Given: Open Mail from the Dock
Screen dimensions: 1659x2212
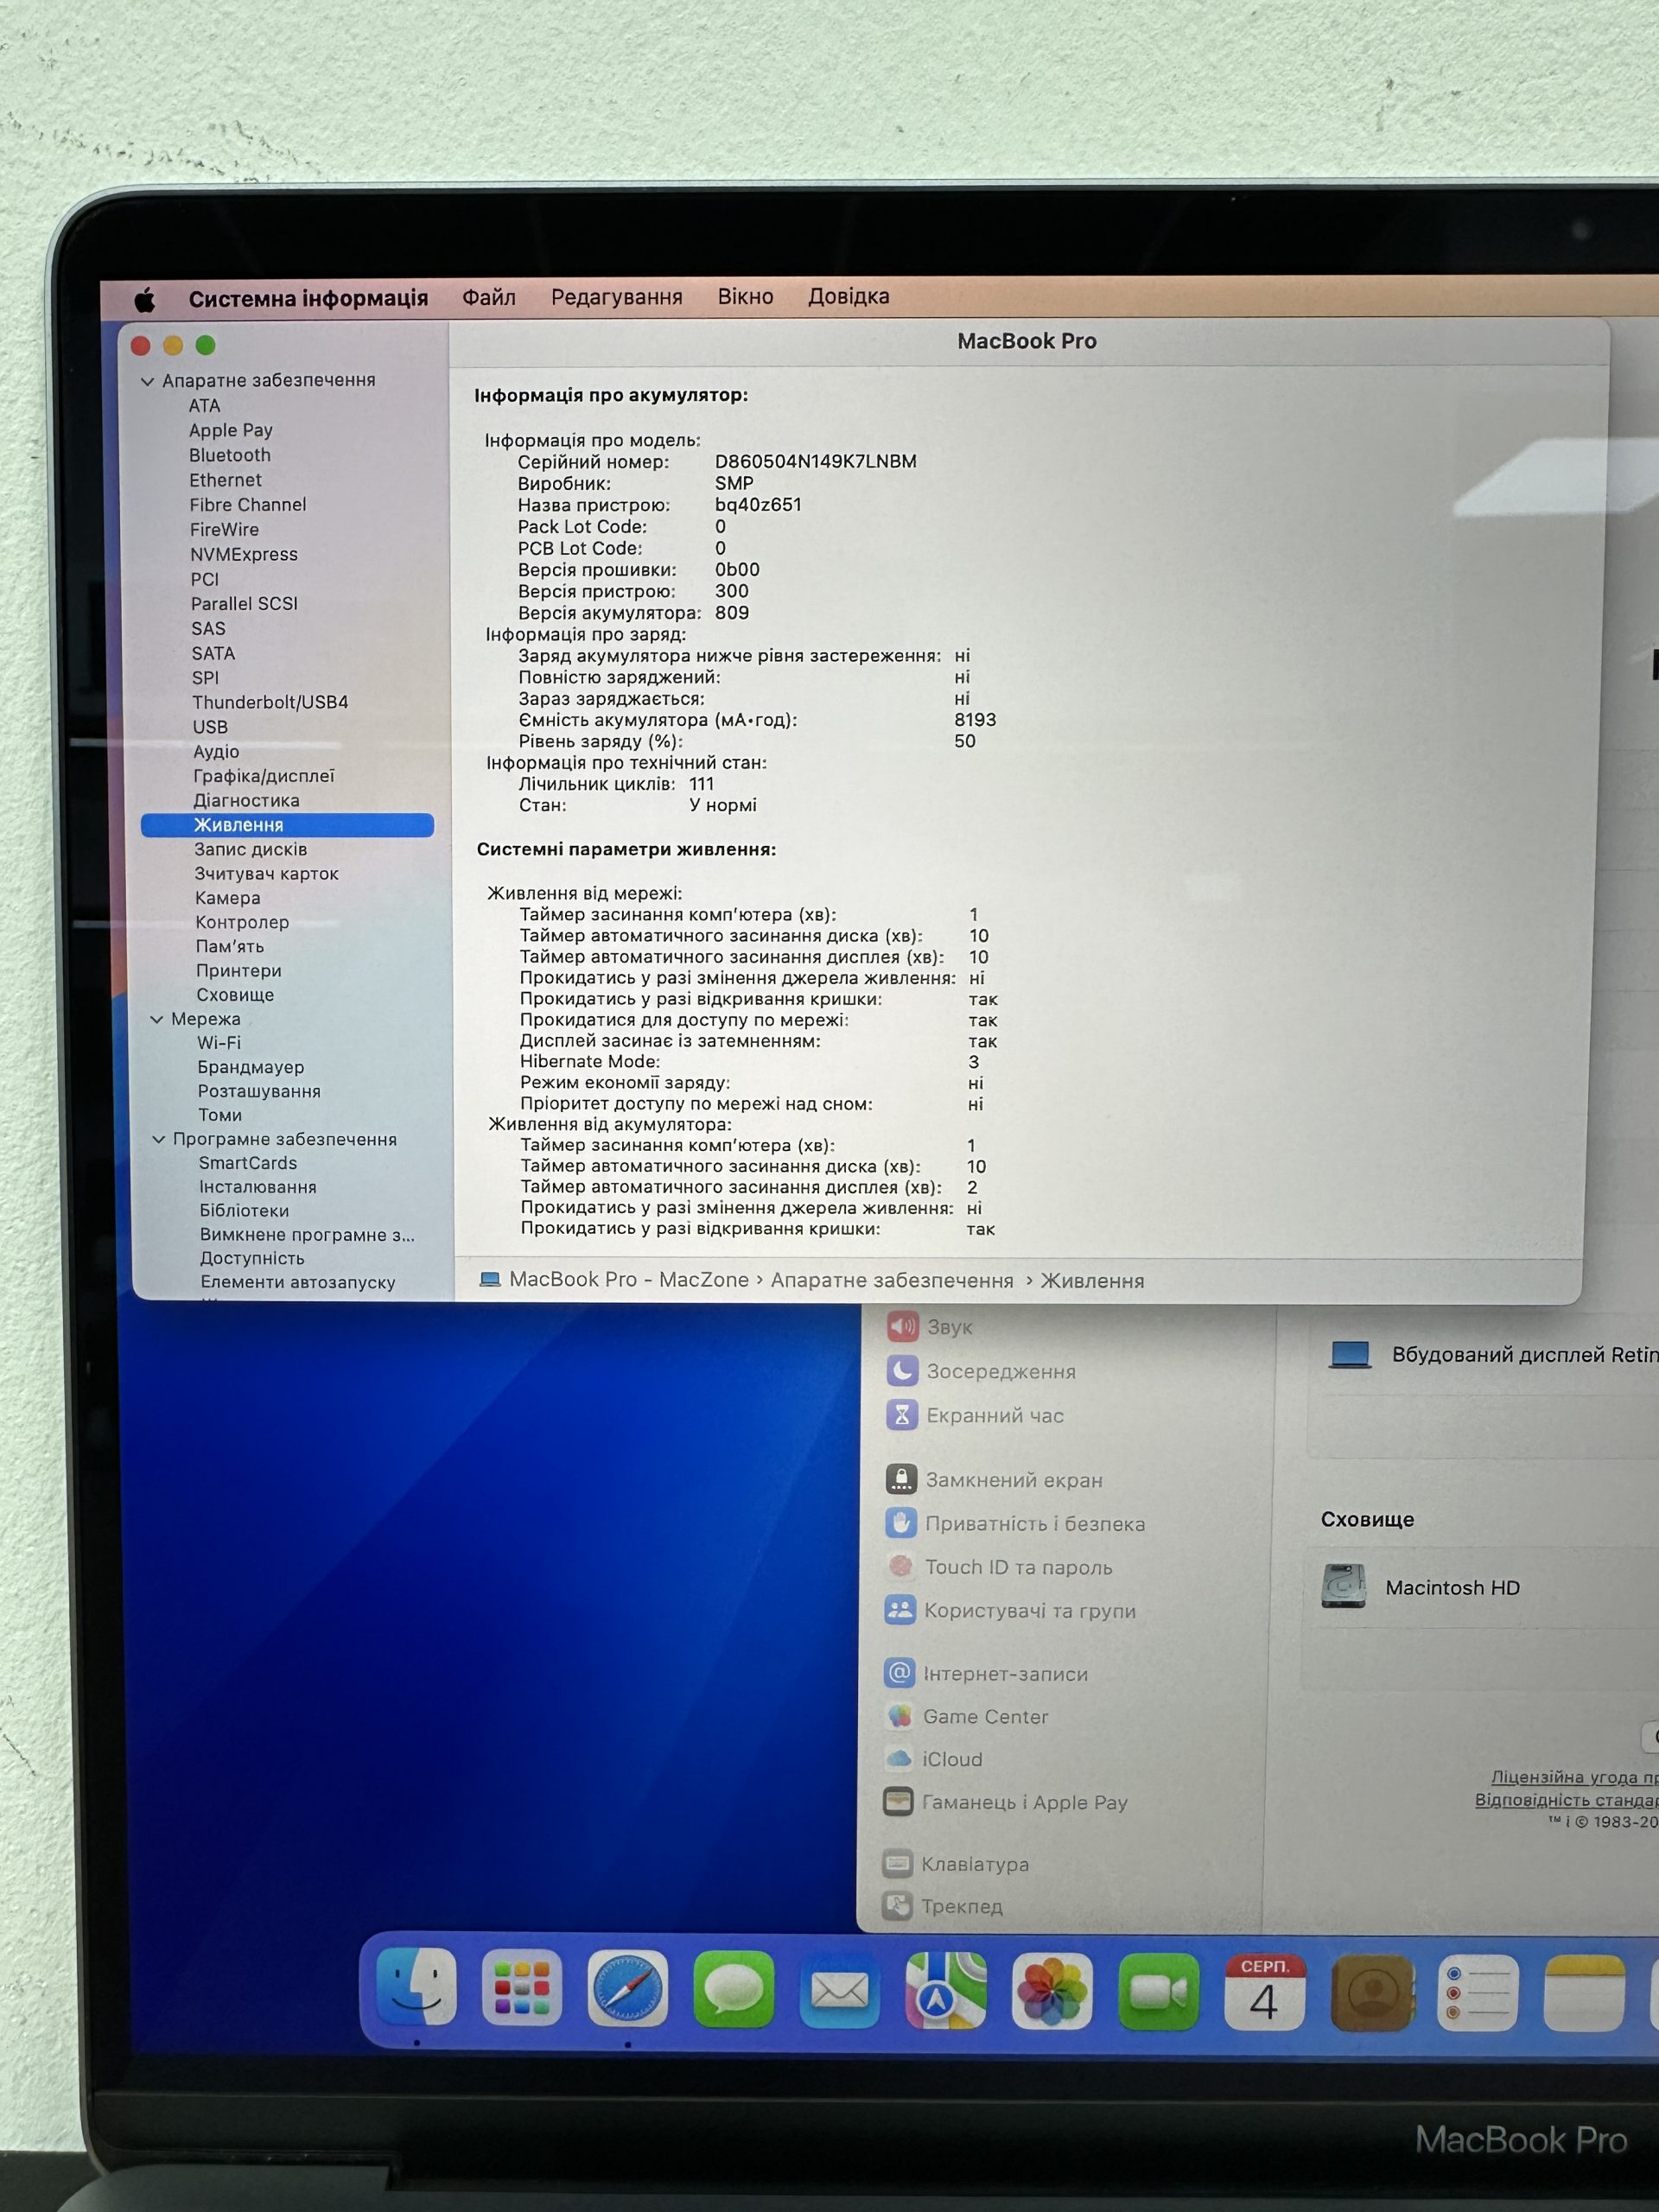Looking at the screenshot, I should point(840,1991).
